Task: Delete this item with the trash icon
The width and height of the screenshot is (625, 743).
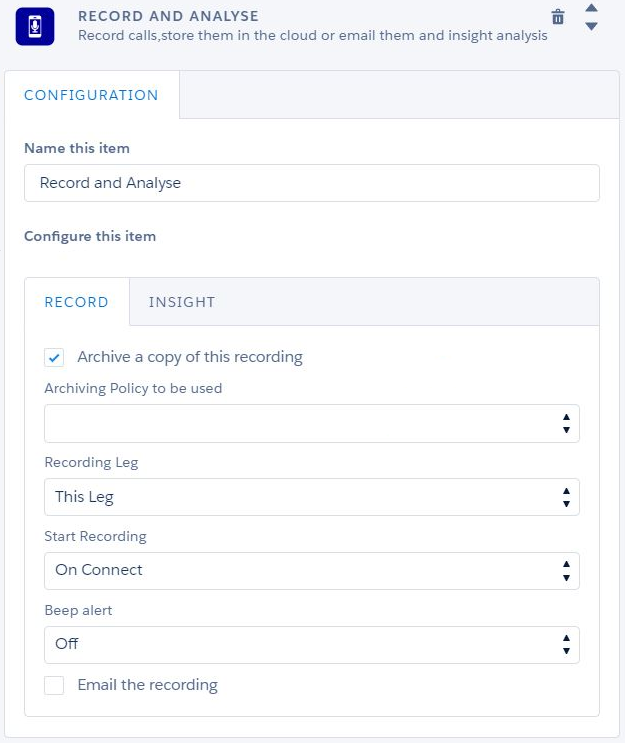Action: [x=558, y=17]
